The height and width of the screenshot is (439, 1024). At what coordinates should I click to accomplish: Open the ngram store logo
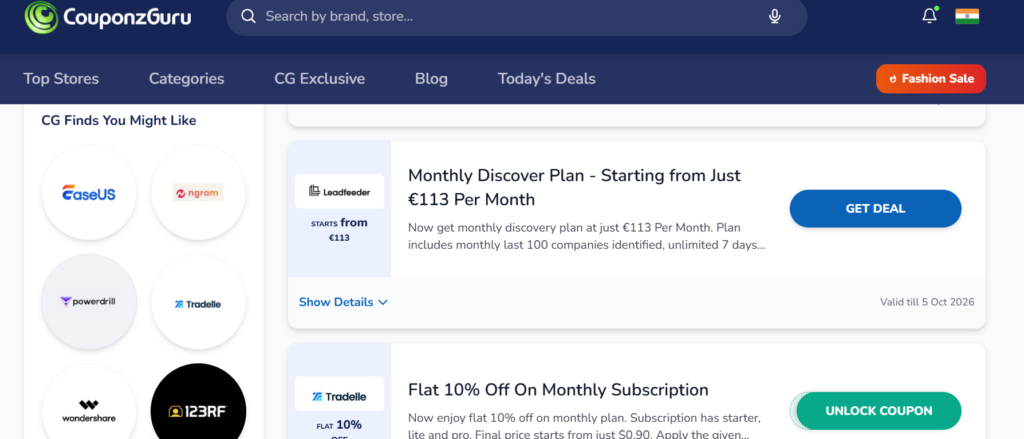(199, 193)
